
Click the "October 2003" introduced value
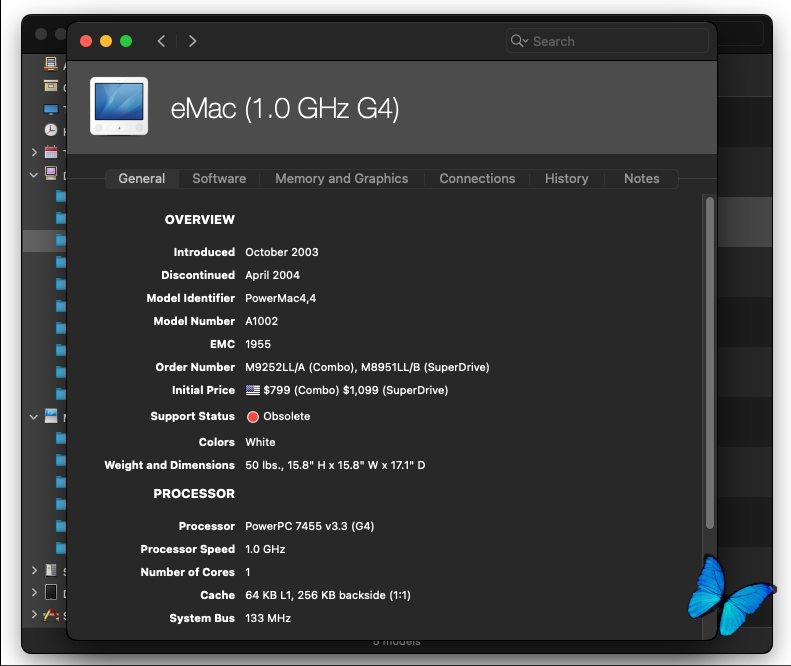[x=281, y=252]
